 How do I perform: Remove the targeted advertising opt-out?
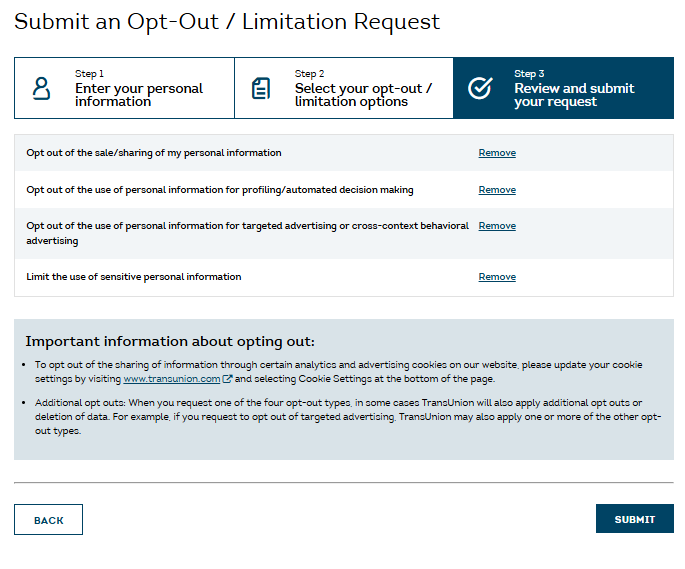[497, 226]
